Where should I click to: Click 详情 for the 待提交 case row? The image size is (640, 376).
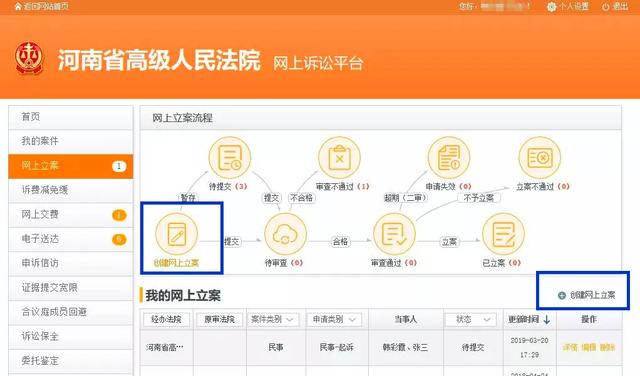[x=570, y=347]
